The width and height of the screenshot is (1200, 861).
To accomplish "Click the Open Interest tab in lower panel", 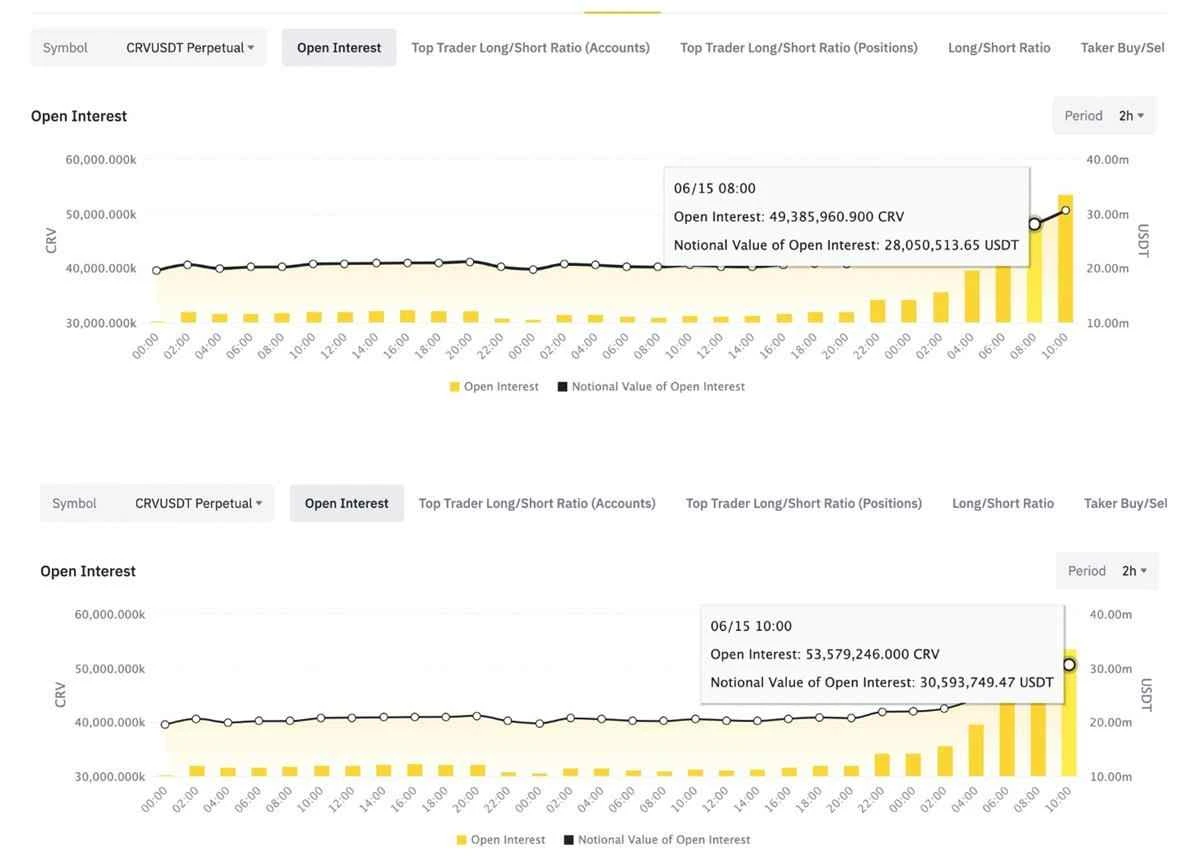I will (346, 503).
